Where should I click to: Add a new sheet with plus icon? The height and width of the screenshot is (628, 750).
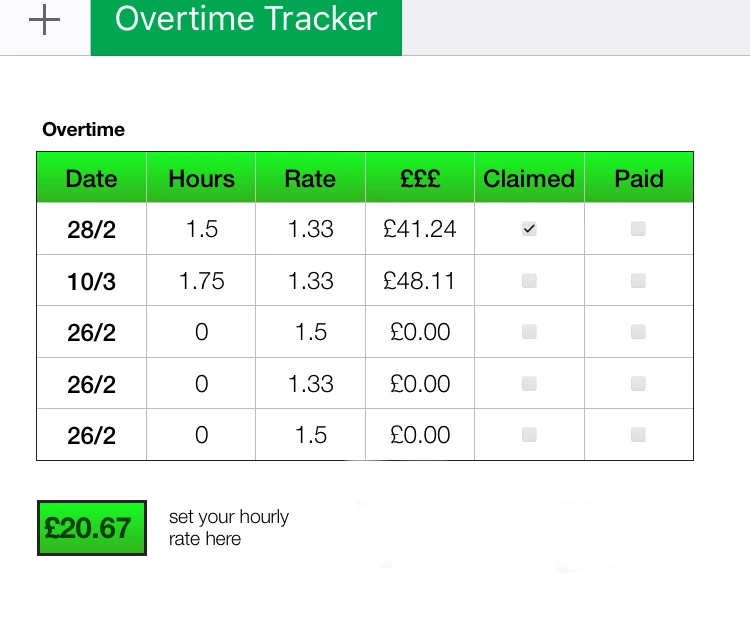pos(44,20)
